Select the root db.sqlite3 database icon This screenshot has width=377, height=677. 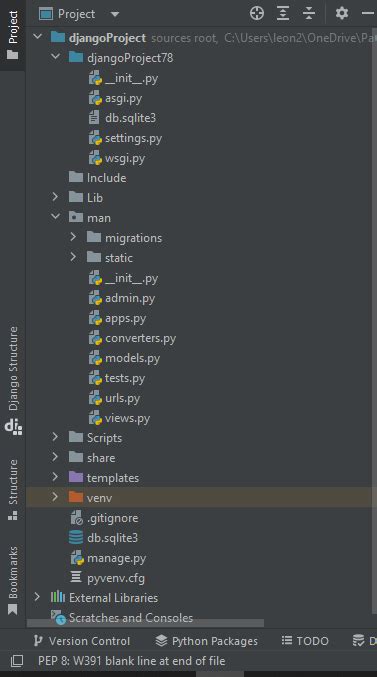(x=76, y=538)
